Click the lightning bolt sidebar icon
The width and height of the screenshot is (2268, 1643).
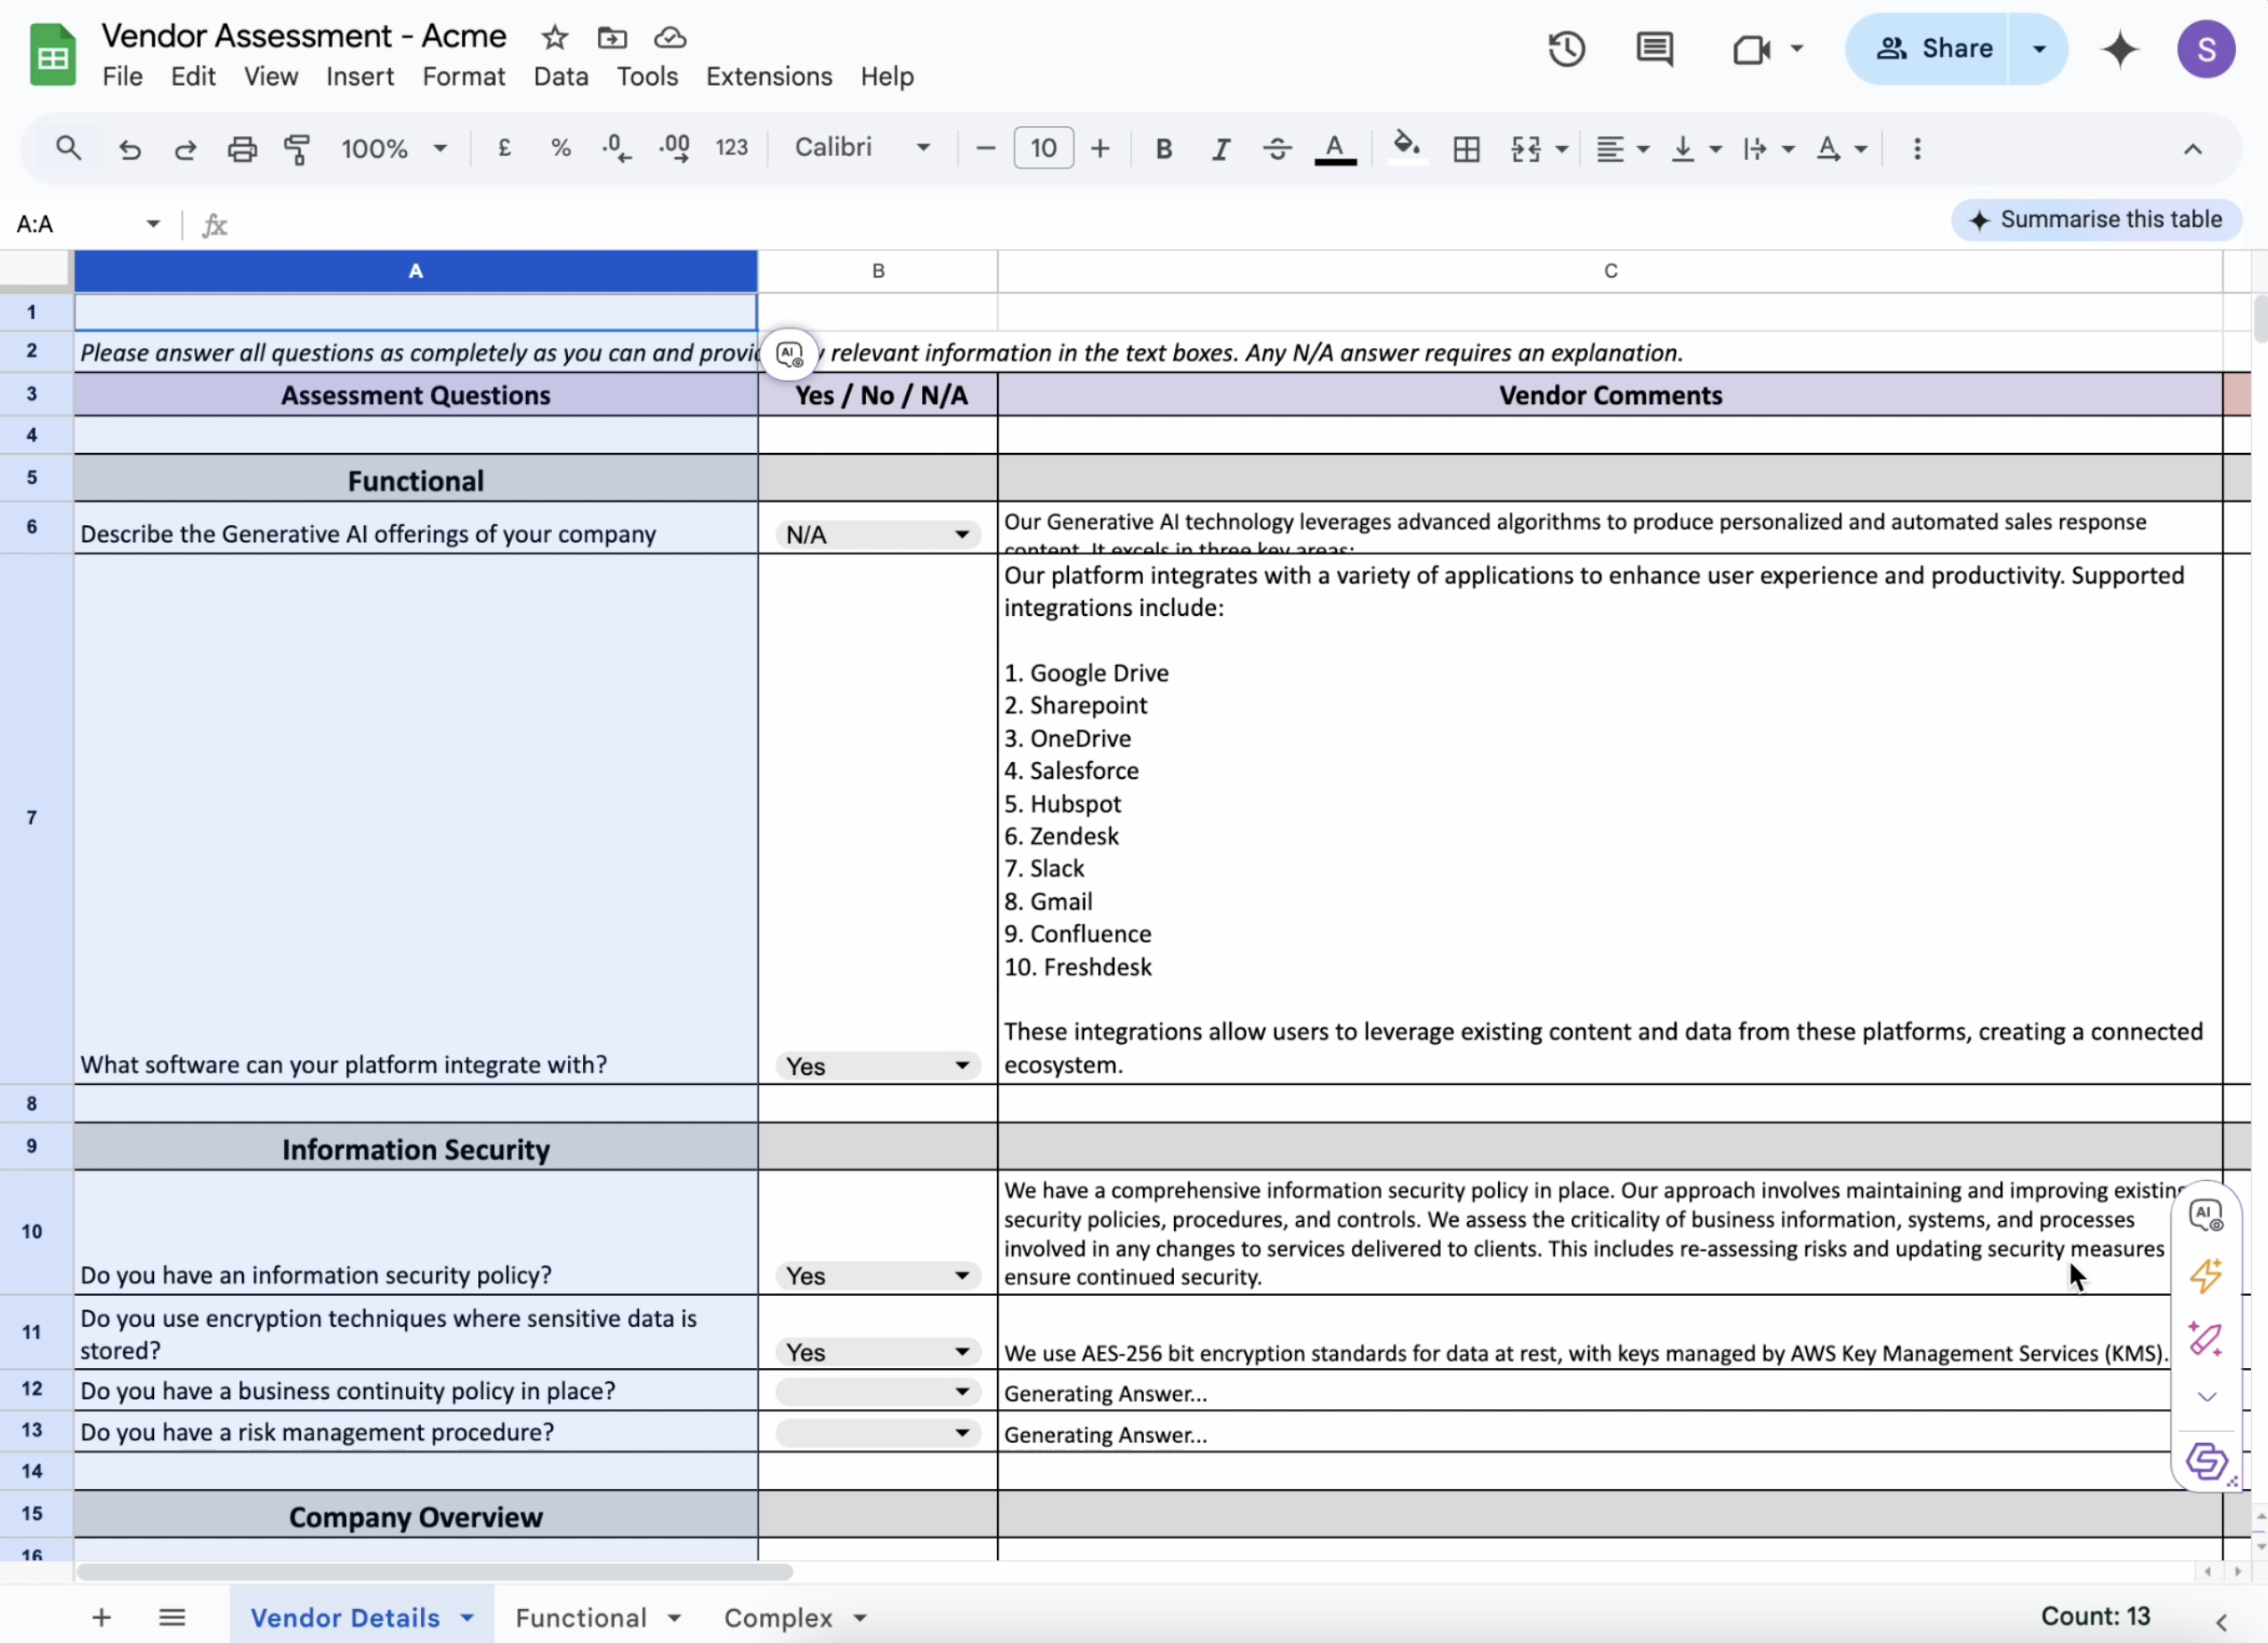tap(2205, 1275)
